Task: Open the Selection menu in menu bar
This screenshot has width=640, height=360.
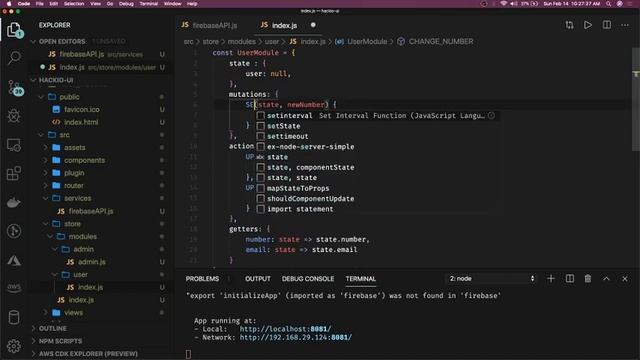Action: tap(74, 4)
